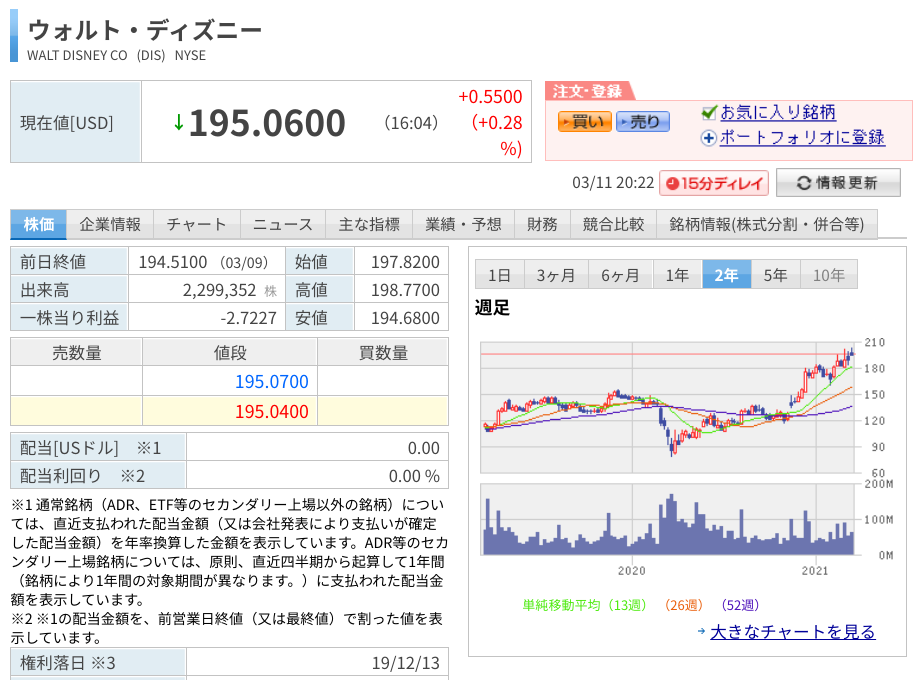Click the (52週) moving average legend
The height and width of the screenshot is (680, 921).
click(740, 605)
